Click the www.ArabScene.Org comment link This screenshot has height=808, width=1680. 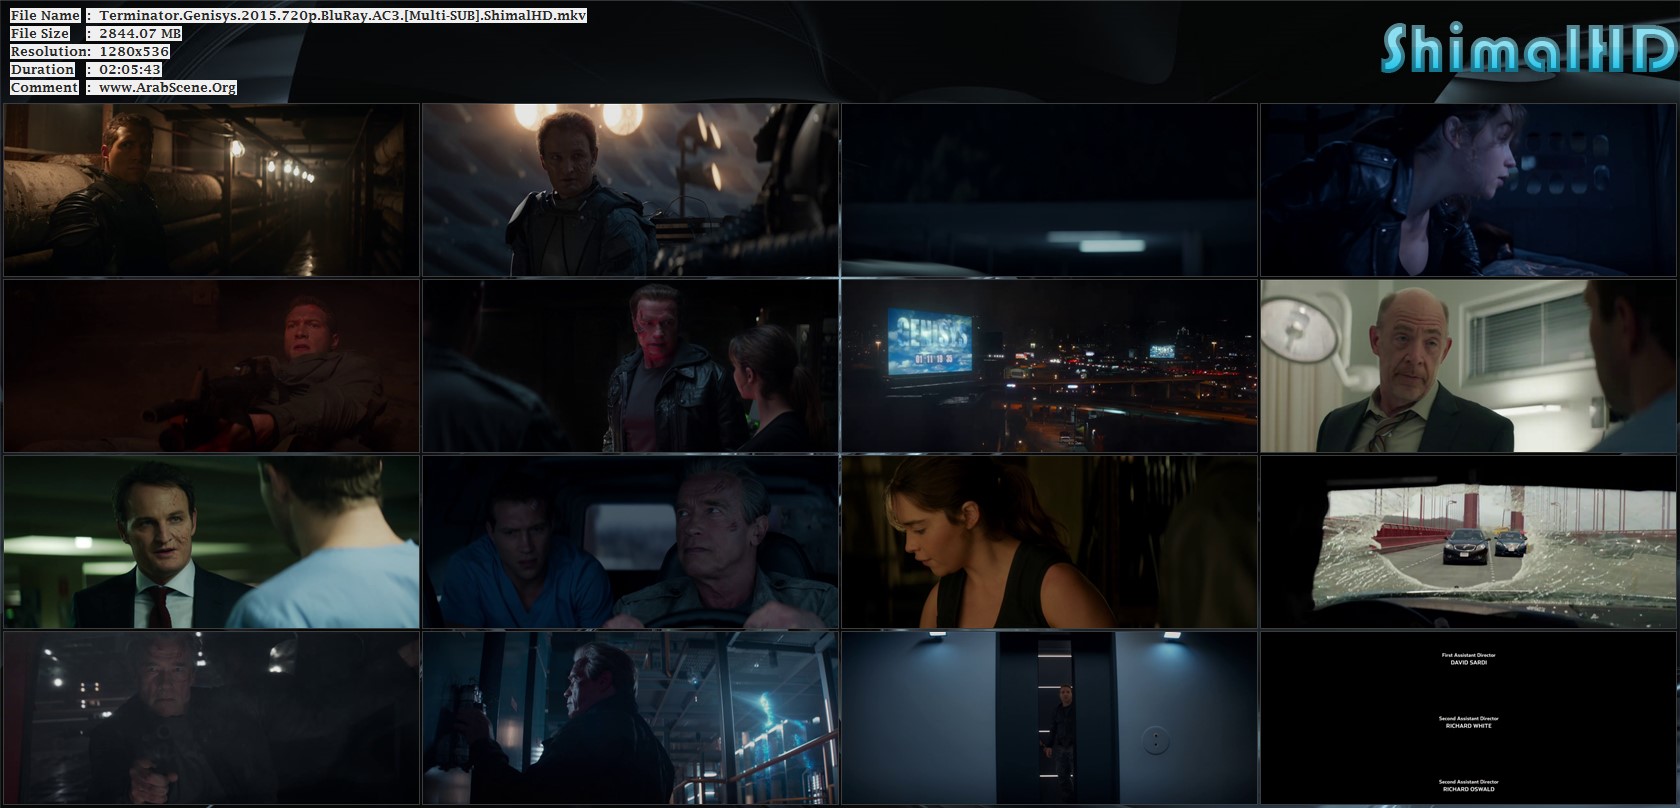[x=167, y=88]
